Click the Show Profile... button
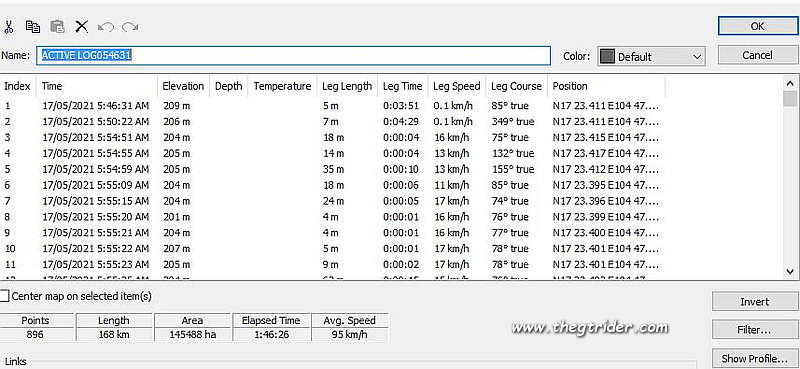 pyautogui.click(x=754, y=358)
